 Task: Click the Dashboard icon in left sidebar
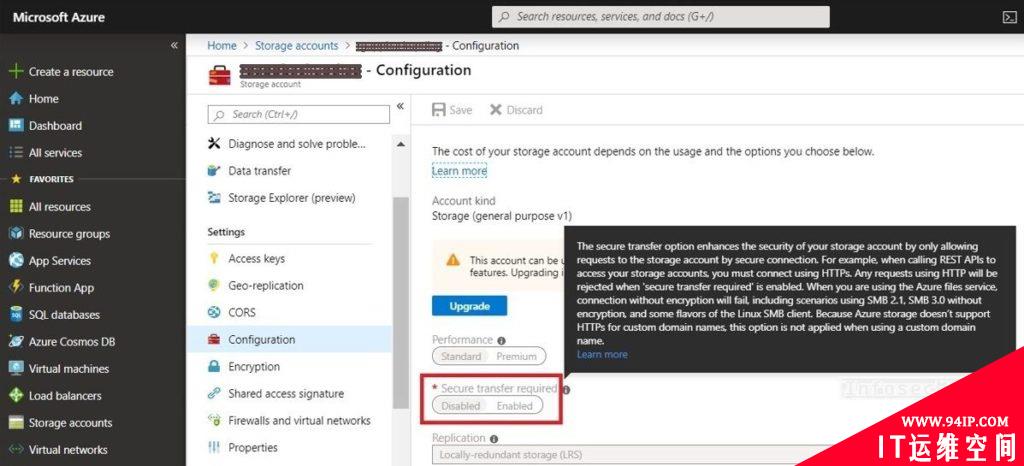16,125
